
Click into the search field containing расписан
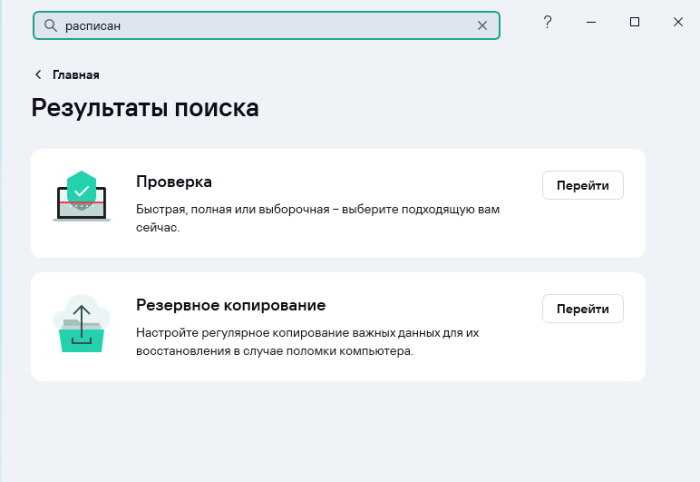coord(266,25)
